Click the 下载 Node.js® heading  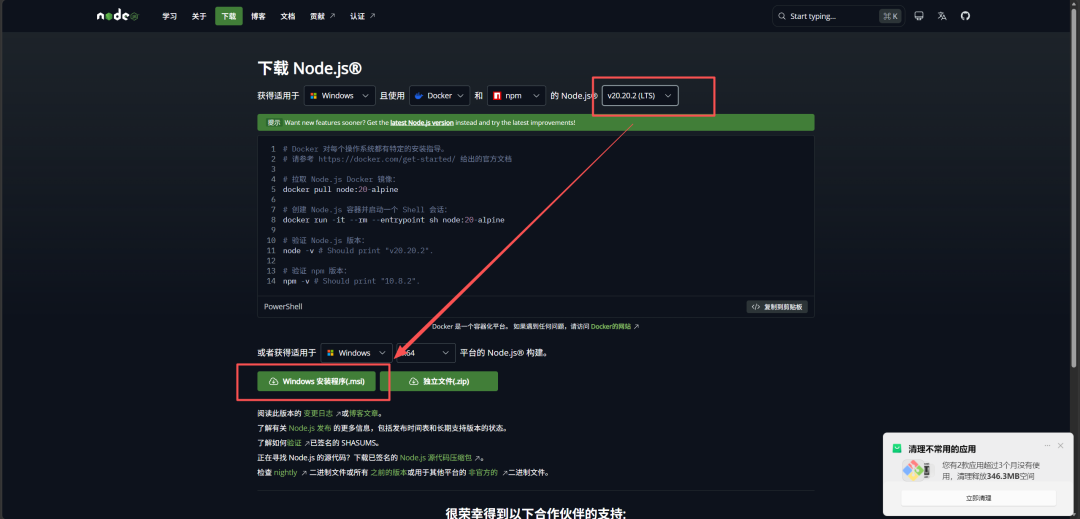click(310, 68)
